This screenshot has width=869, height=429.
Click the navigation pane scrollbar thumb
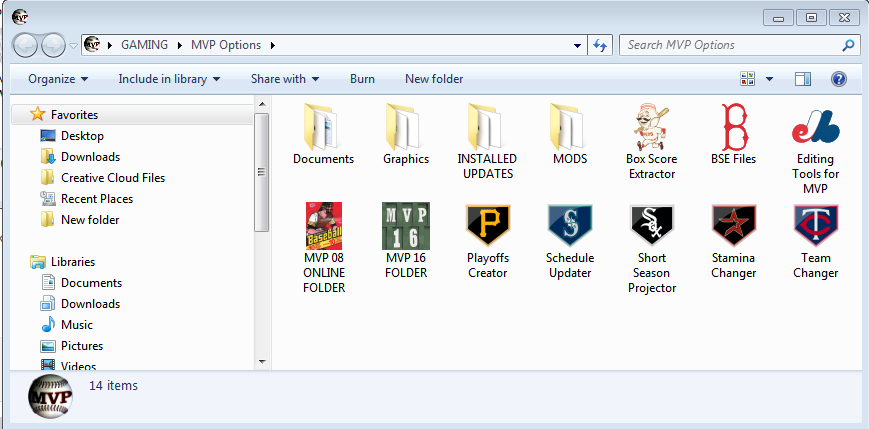[x=263, y=172]
